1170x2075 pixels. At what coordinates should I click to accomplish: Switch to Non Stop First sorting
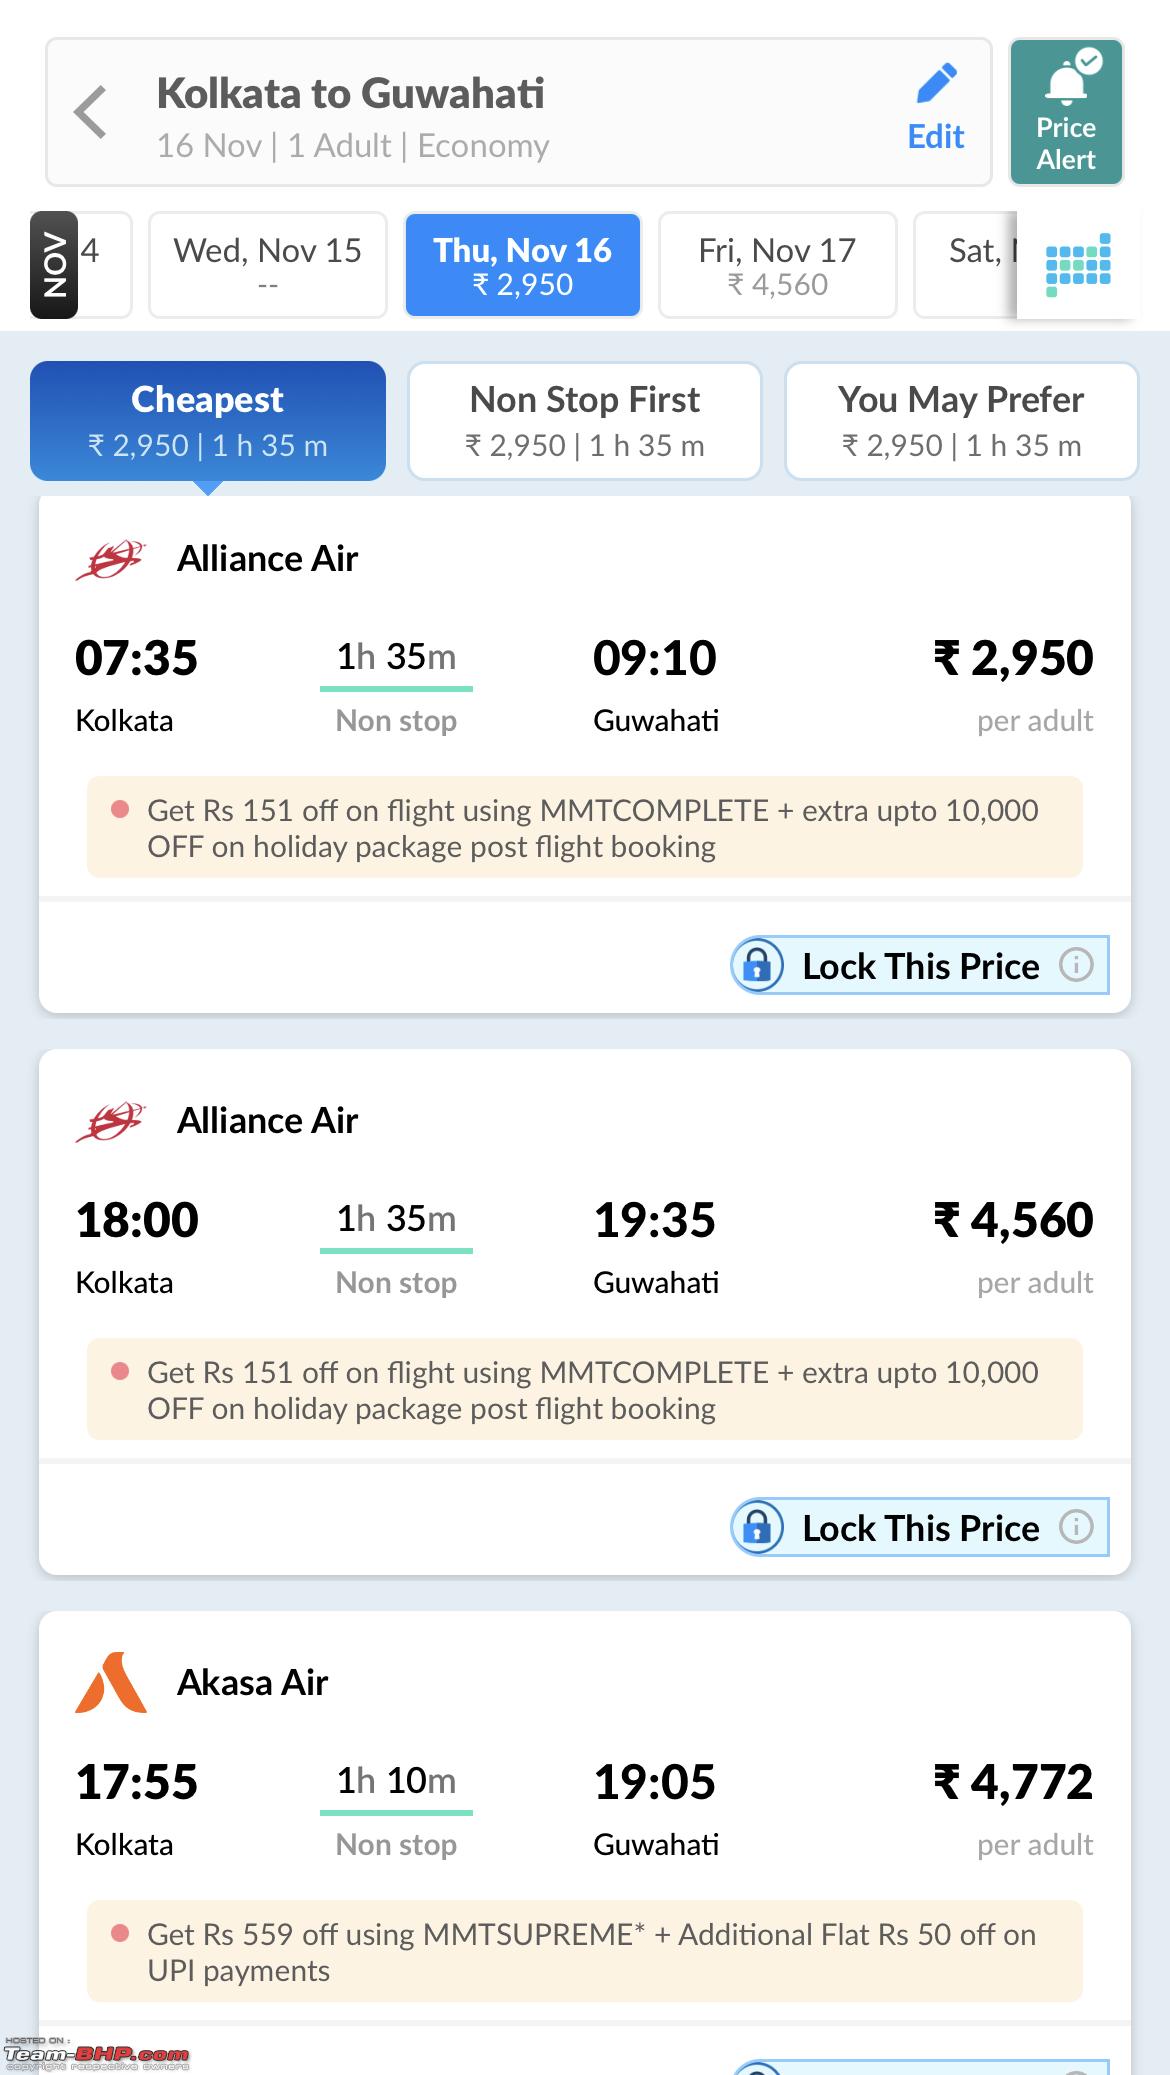coord(585,421)
